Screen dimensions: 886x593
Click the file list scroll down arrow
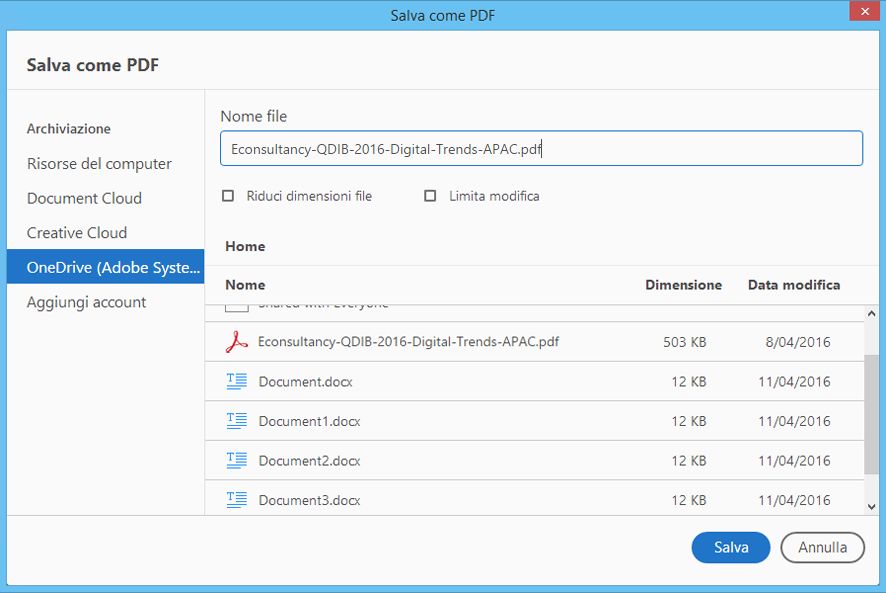871,507
